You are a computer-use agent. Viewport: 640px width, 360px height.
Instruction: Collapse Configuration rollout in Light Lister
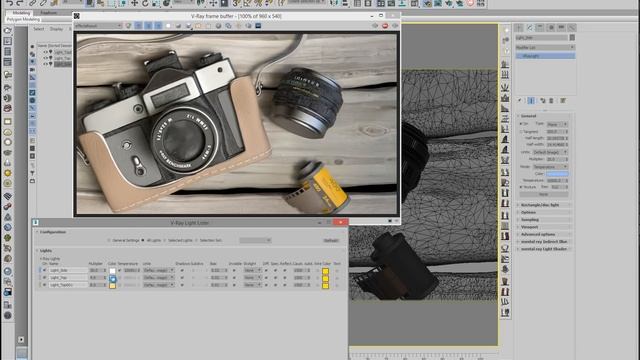(52, 232)
